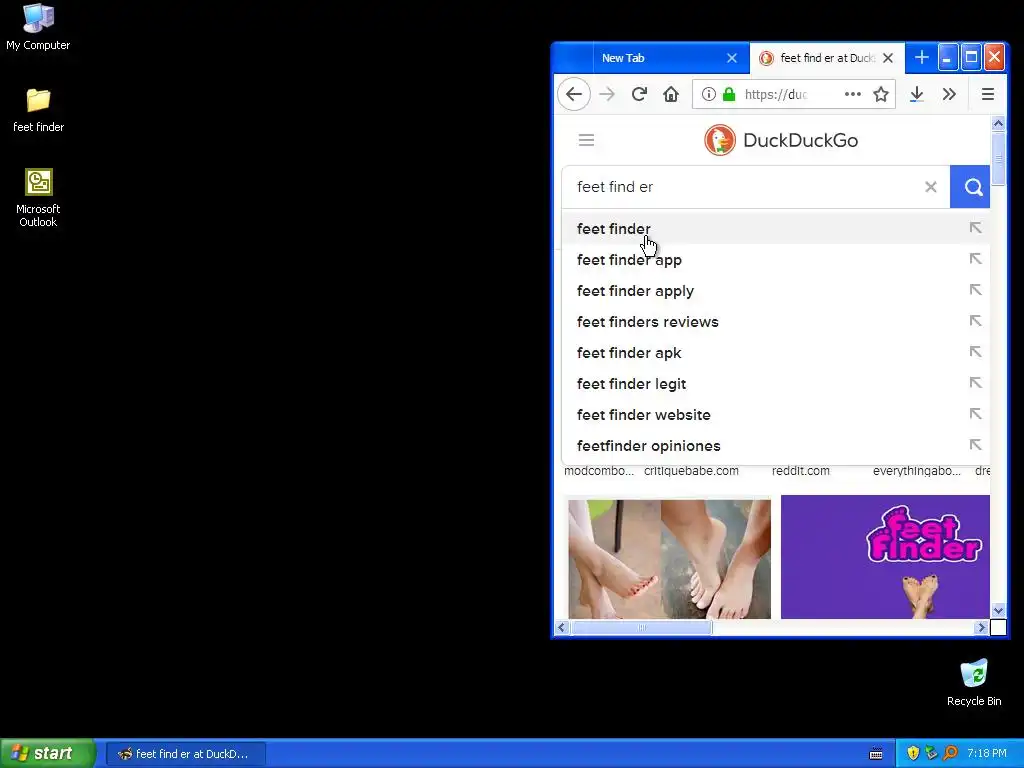Click the vertical scrollbar thumb
The height and width of the screenshot is (768, 1024).
point(998,159)
